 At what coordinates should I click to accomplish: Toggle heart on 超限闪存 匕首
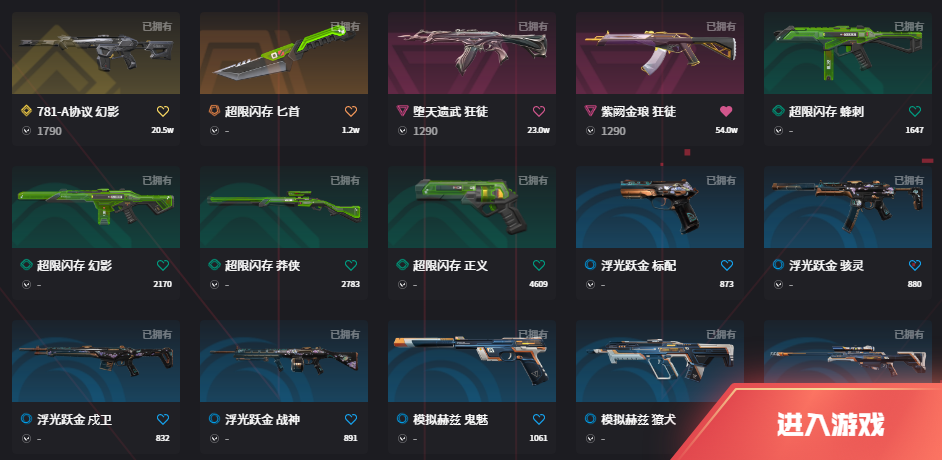click(351, 111)
